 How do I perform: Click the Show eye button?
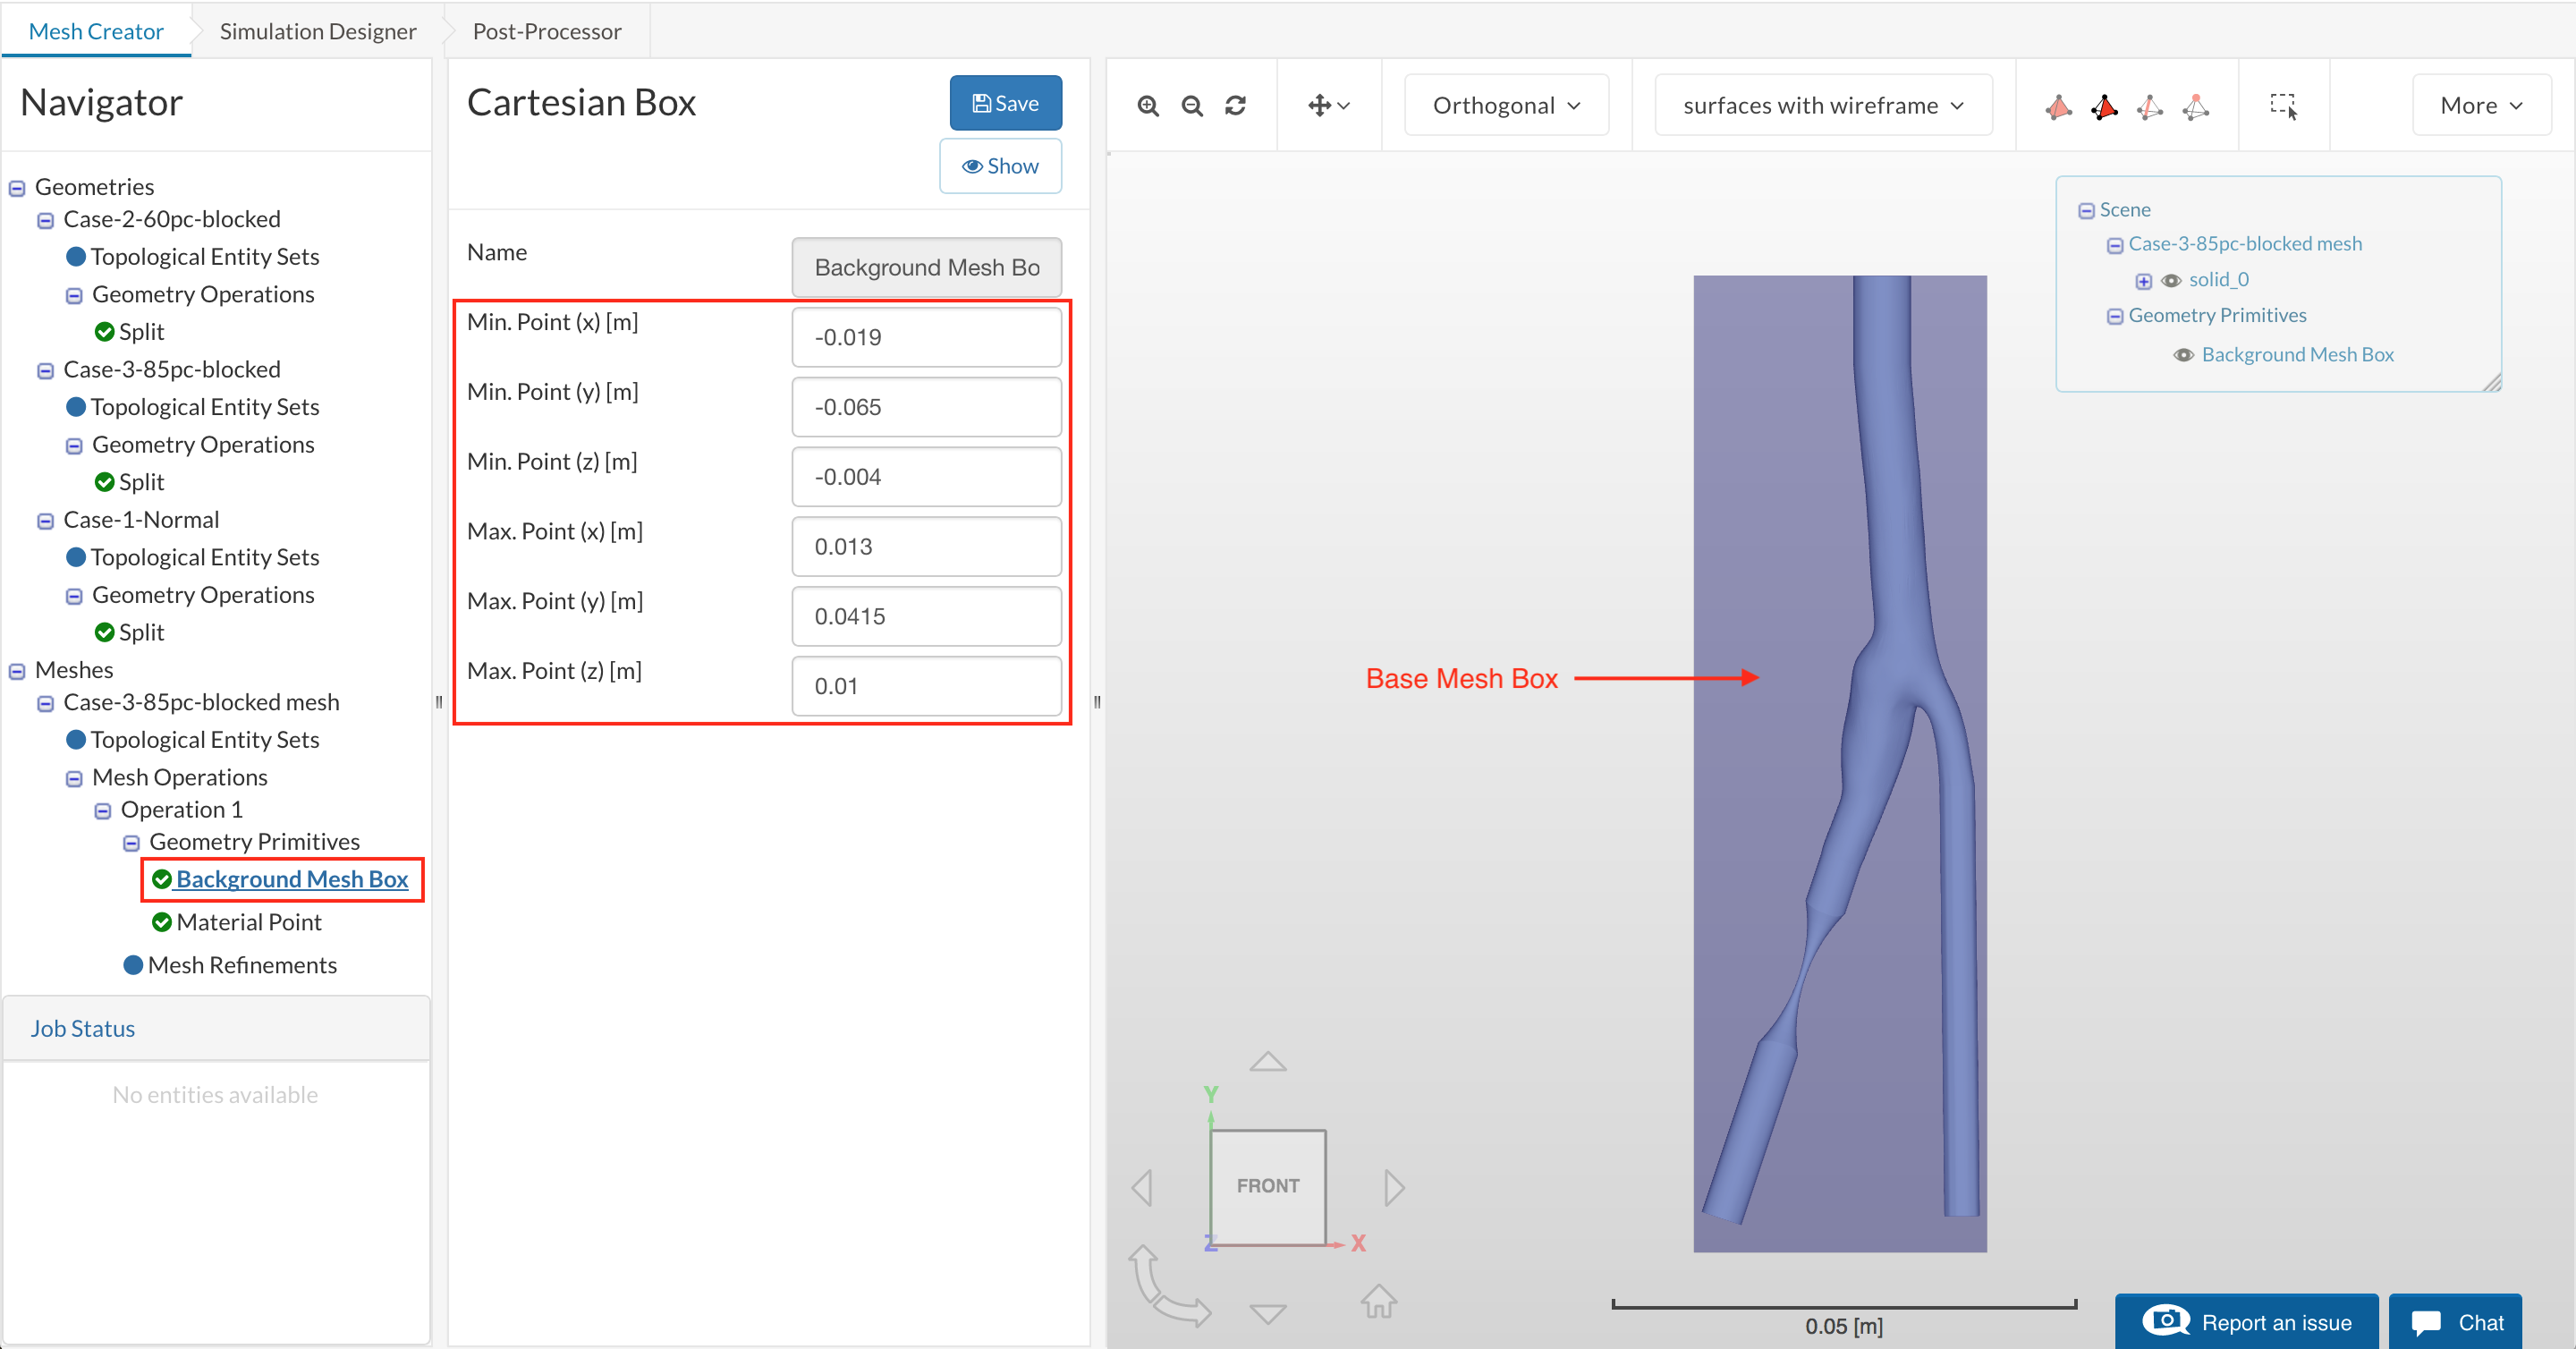(1000, 166)
